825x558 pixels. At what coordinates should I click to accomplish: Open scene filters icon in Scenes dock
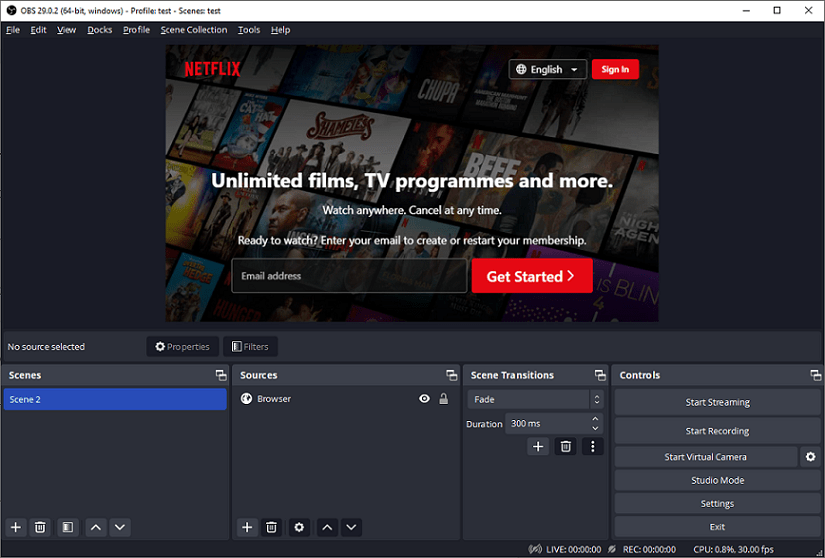(68, 527)
